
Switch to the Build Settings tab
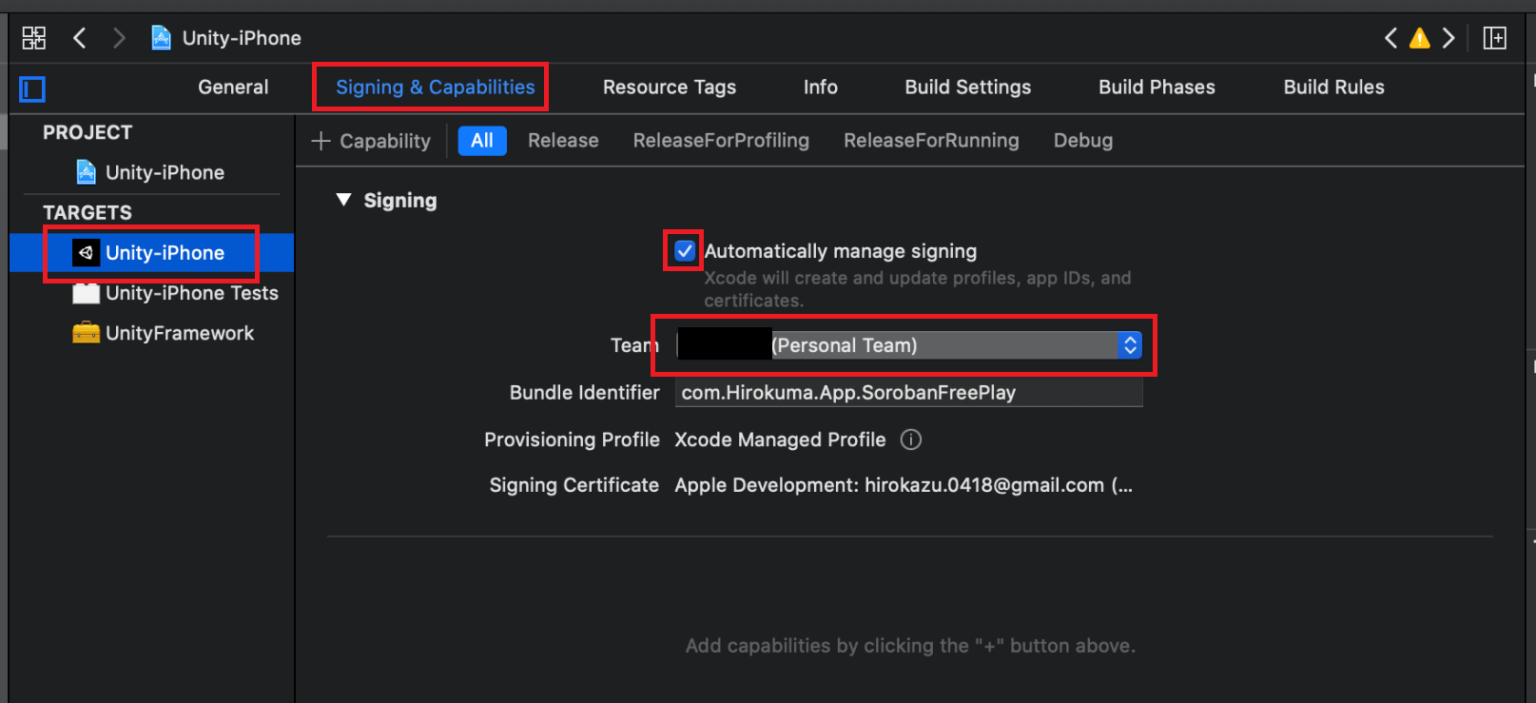(x=967, y=87)
